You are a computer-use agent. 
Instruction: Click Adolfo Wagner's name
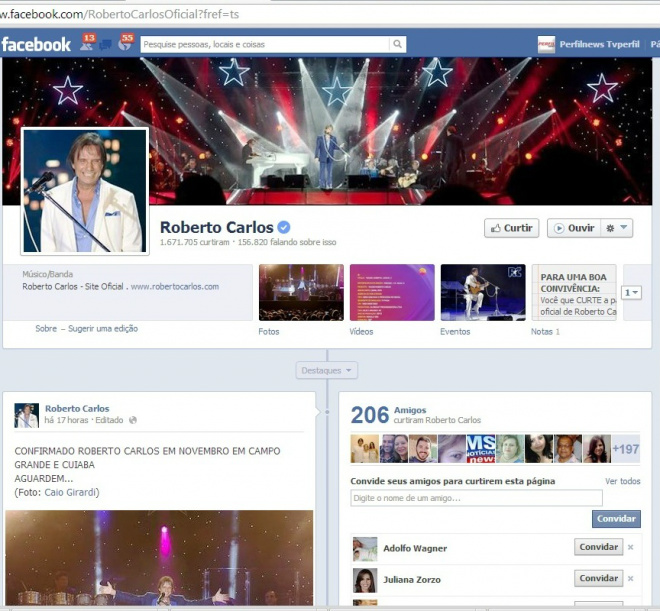[415, 548]
